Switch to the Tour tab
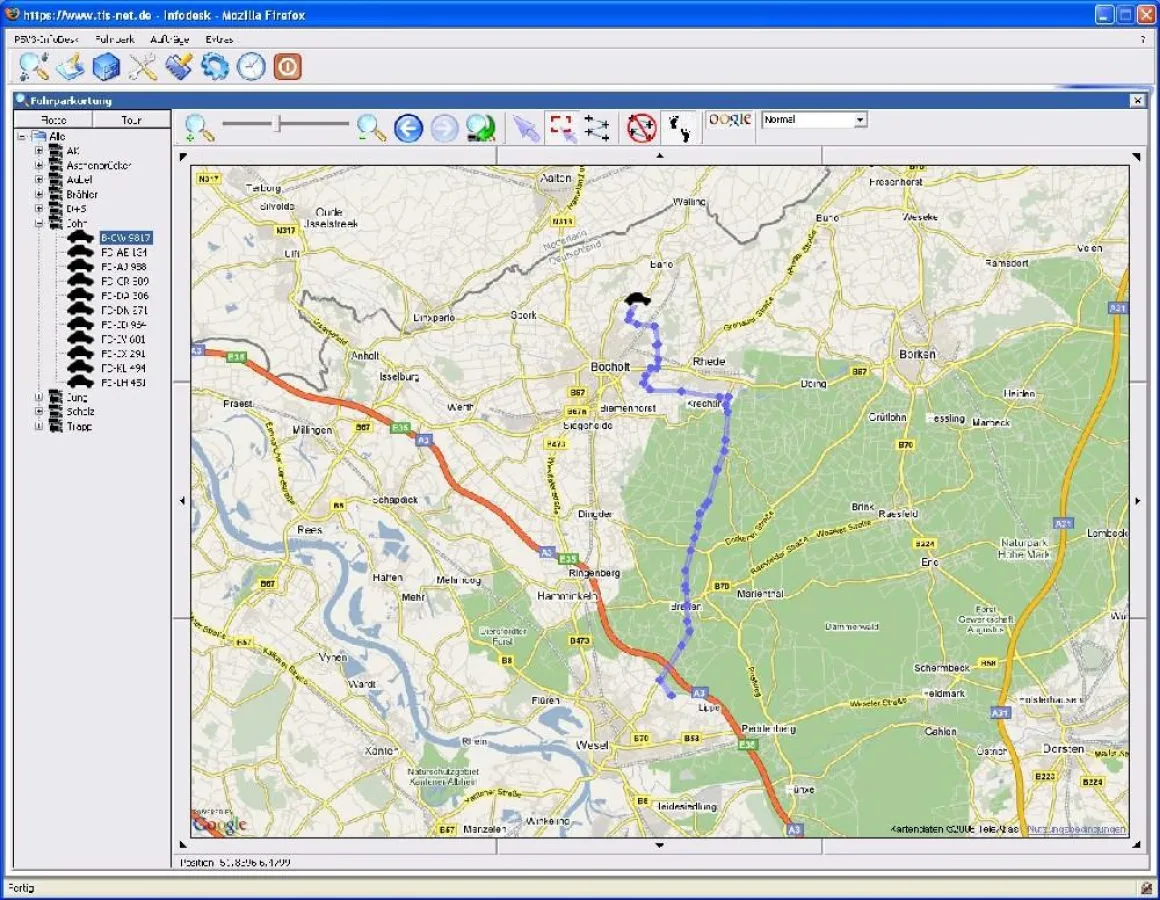The image size is (1160, 900). point(131,120)
